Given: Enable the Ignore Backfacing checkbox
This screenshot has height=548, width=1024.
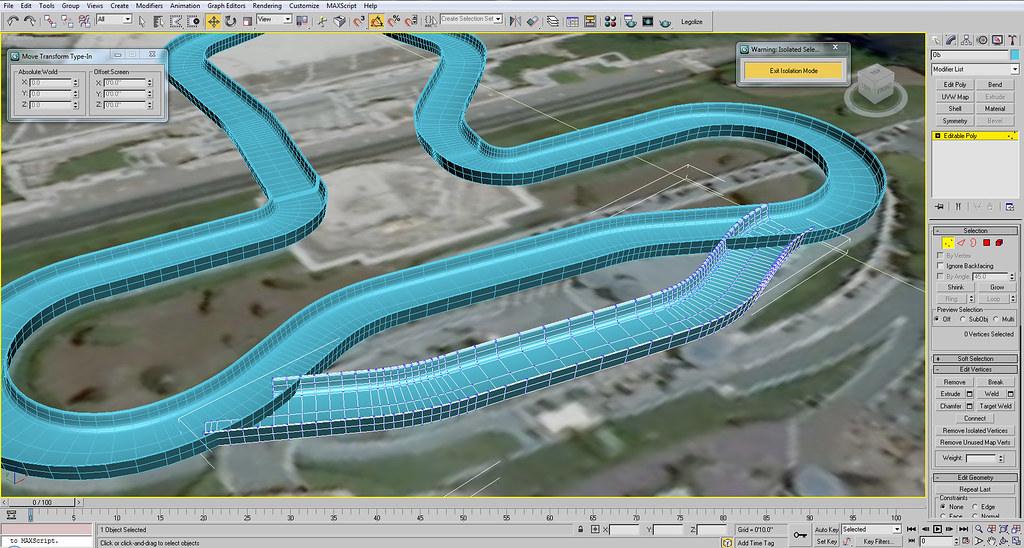Looking at the screenshot, I should click(x=941, y=266).
